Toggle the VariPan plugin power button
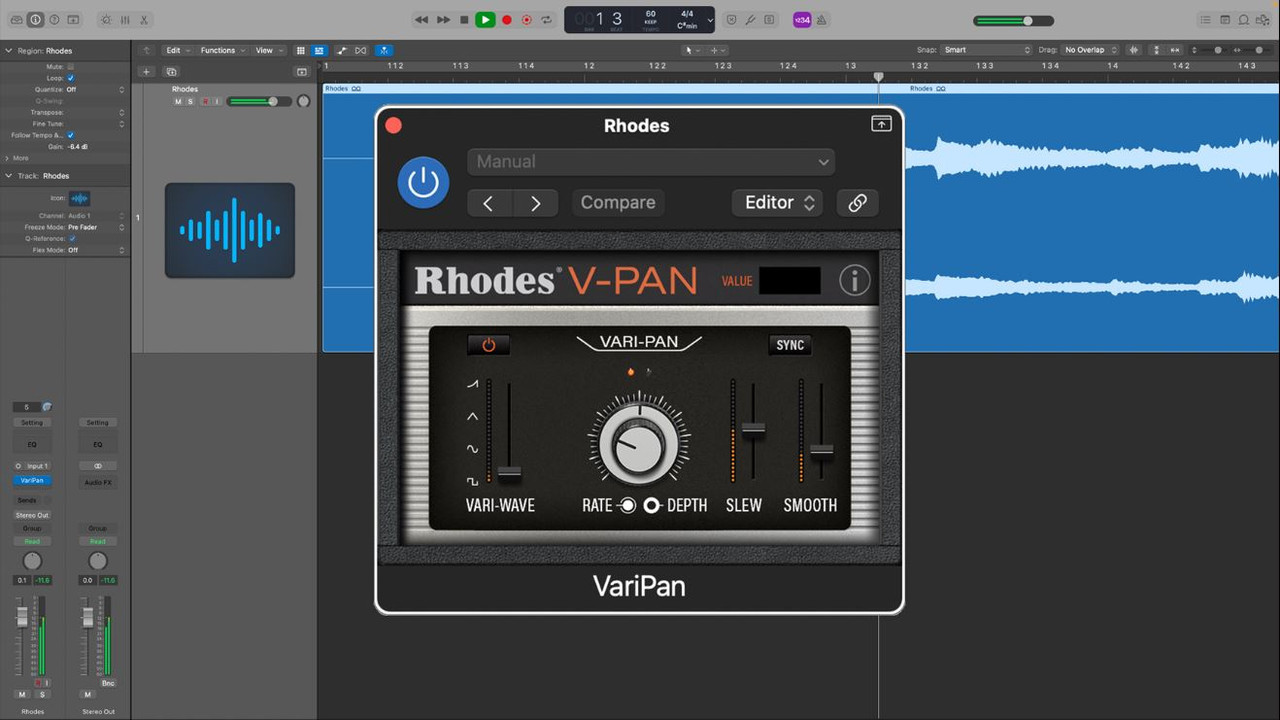 (488, 344)
